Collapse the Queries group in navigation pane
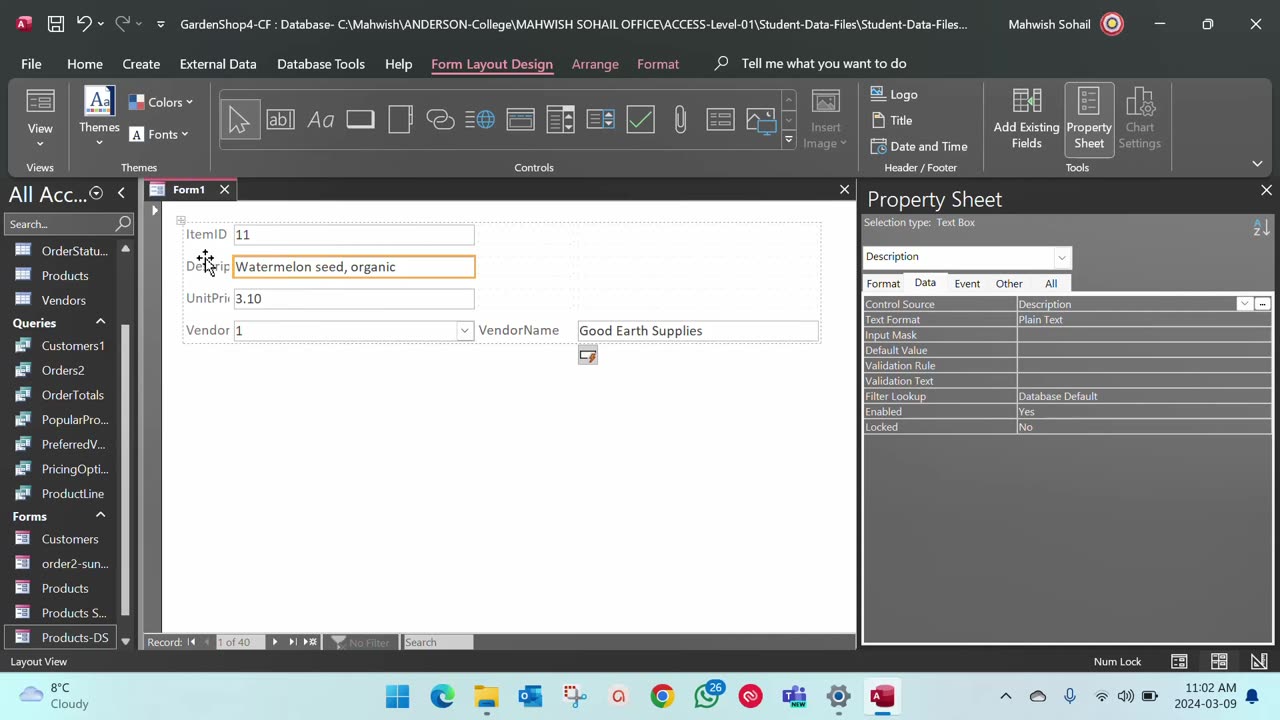1280x720 pixels. coord(100,322)
